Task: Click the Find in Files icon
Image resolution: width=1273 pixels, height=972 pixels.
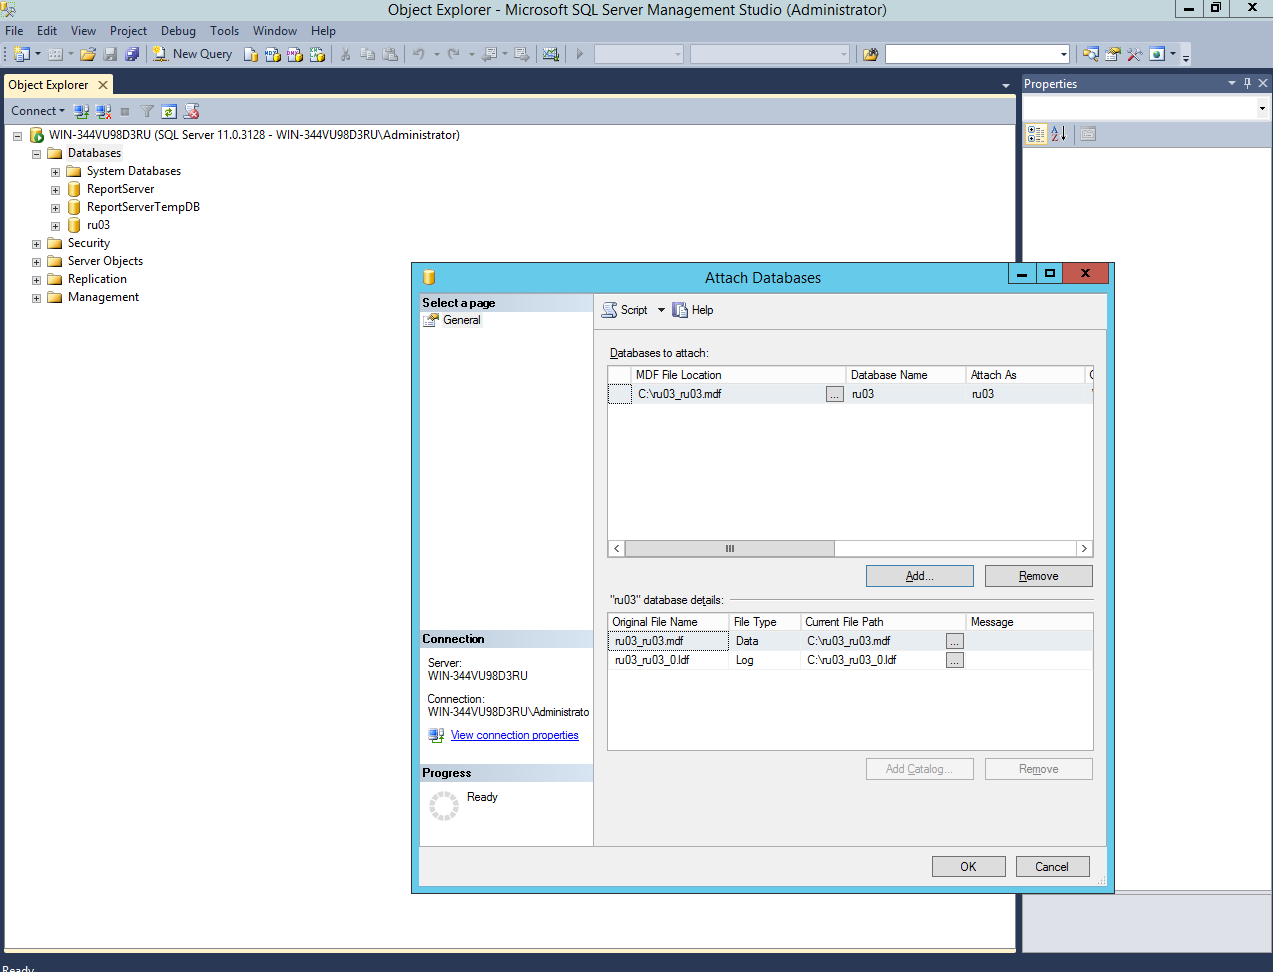Action: click(x=870, y=54)
